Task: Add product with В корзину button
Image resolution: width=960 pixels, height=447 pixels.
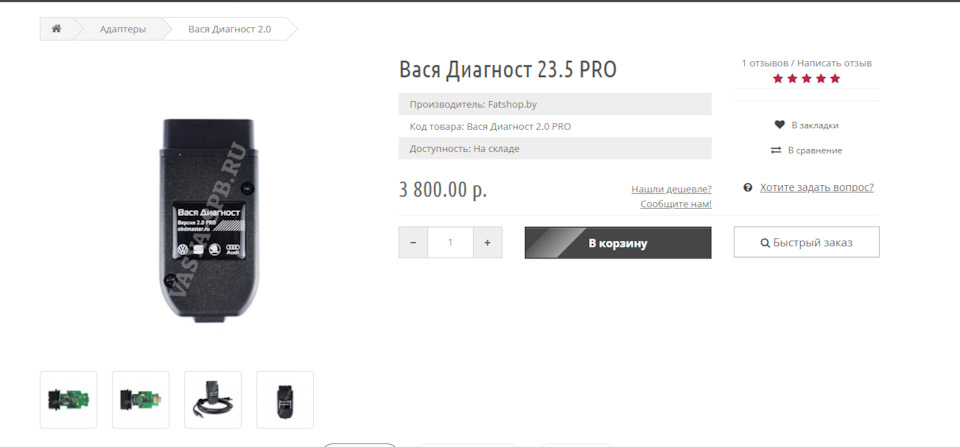Action: (x=618, y=242)
